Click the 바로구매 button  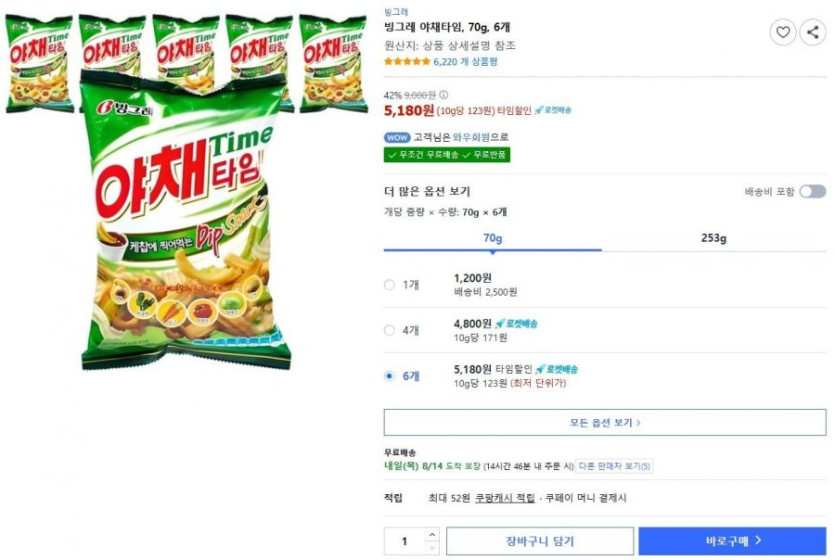(732, 541)
